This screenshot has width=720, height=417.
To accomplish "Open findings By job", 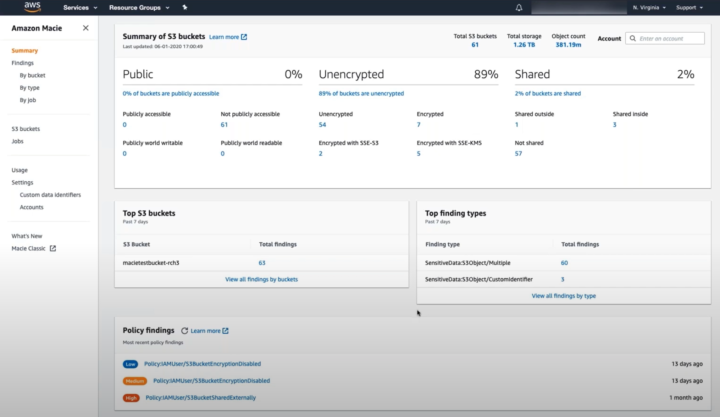I will coord(28,100).
